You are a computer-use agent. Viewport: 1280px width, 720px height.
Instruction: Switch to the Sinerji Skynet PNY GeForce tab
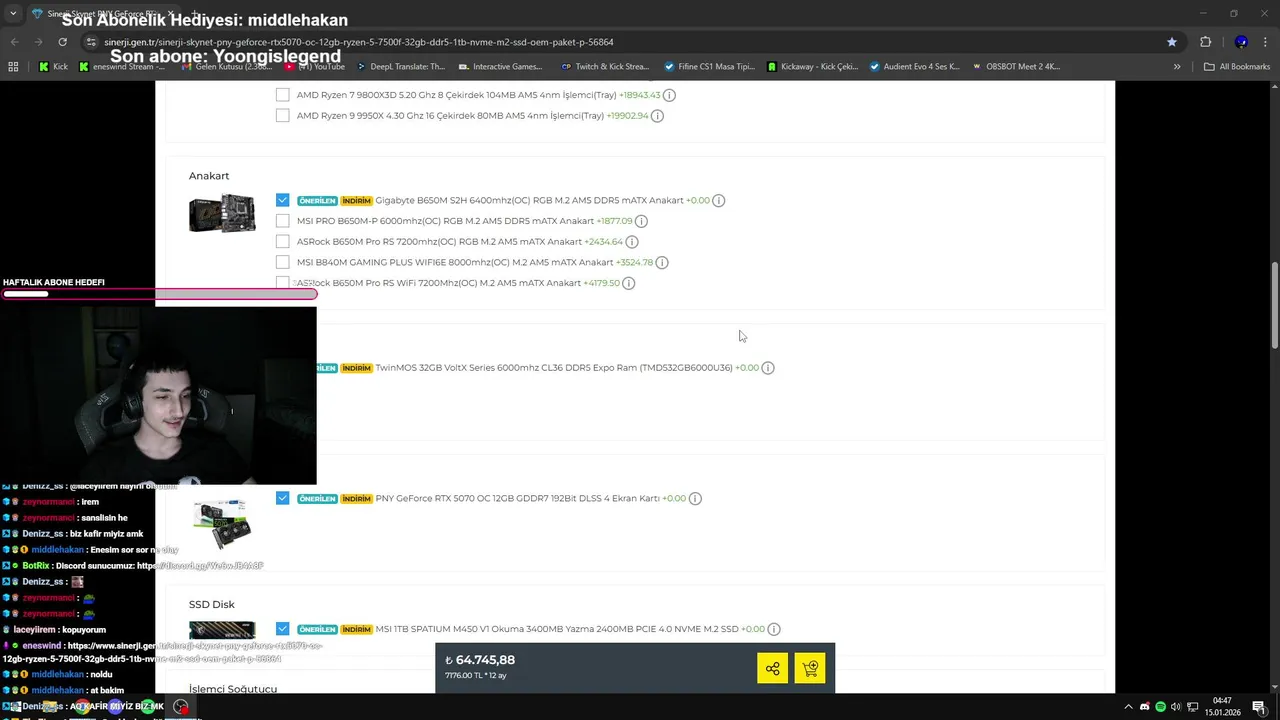[x=103, y=14]
